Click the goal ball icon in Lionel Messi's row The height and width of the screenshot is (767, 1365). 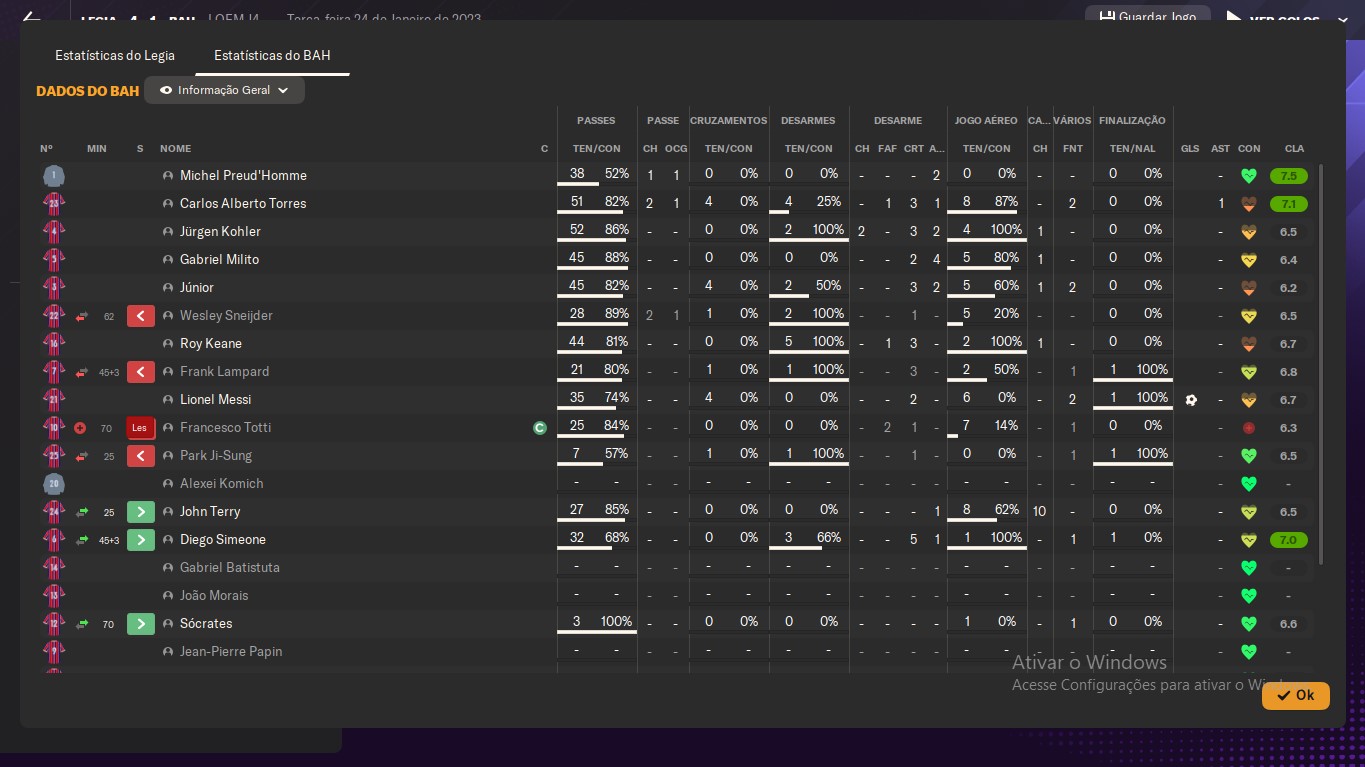click(x=1190, y=400)
